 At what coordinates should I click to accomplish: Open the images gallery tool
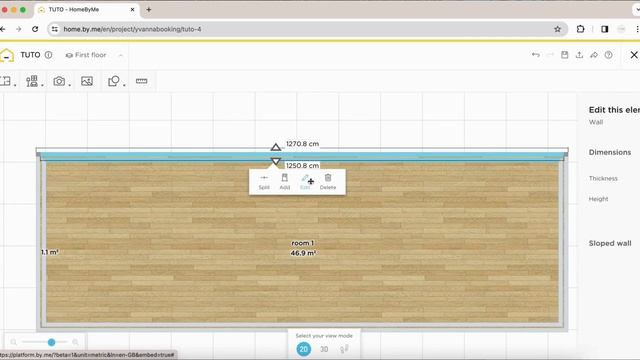click(87, 81)
